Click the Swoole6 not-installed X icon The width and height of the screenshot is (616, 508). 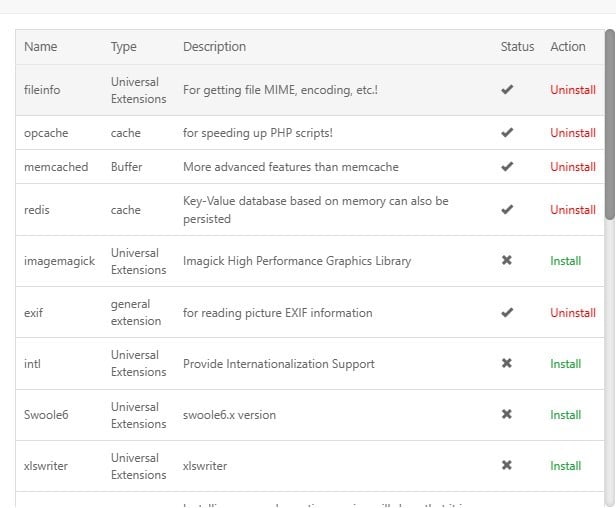pyautogui.click(x=507, y=415)
